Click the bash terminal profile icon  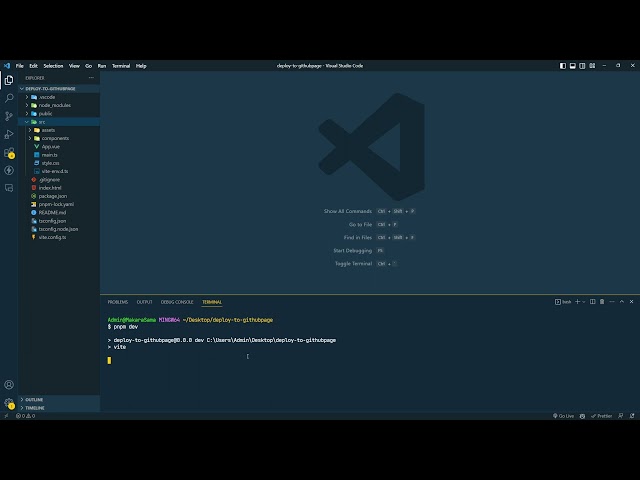558,302
